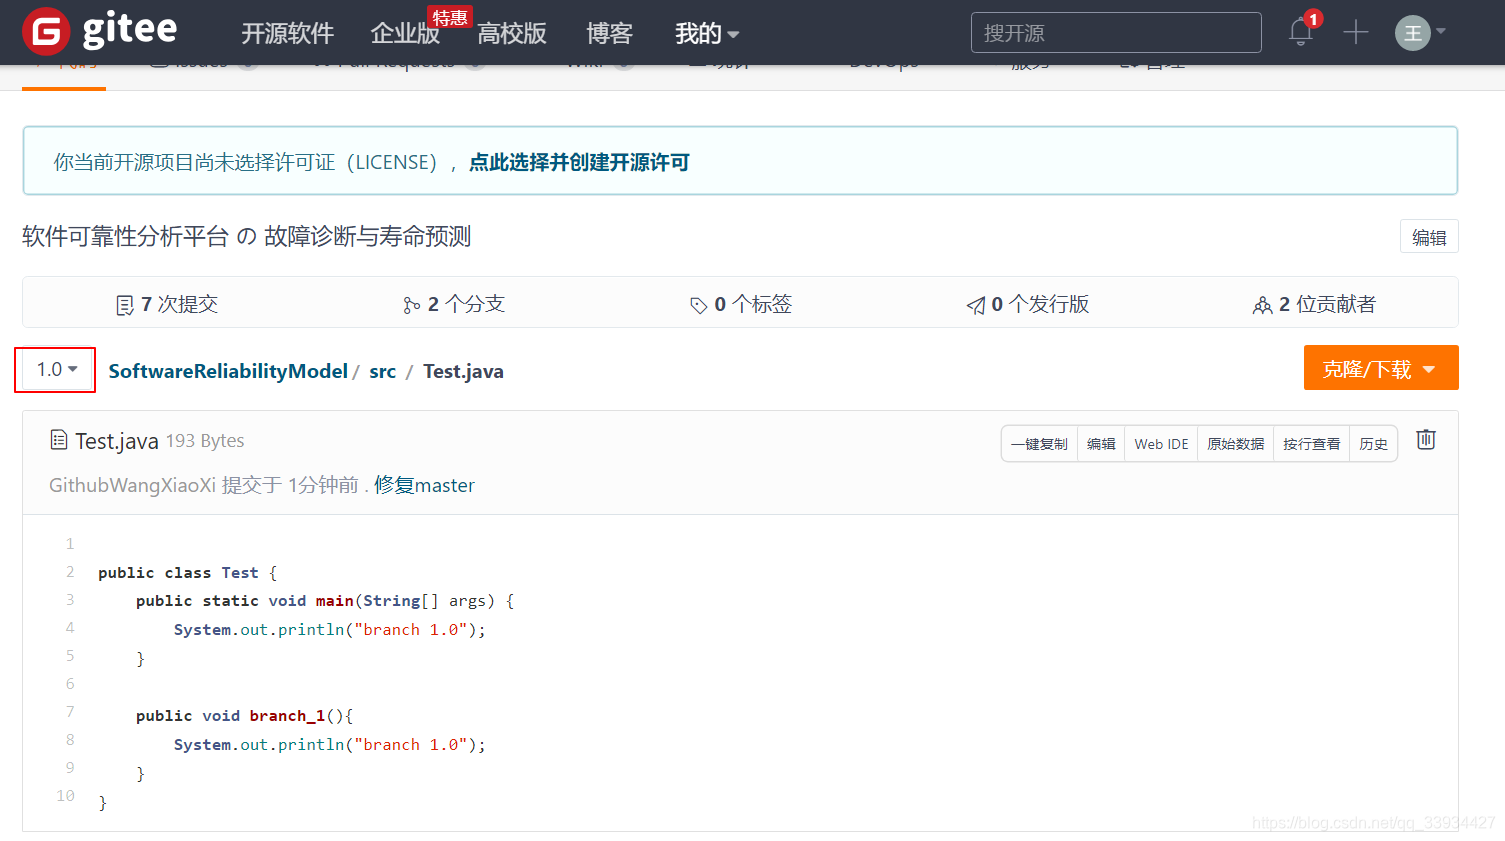Delete Test.java with the trash icon

click(x=1426, y=439)
